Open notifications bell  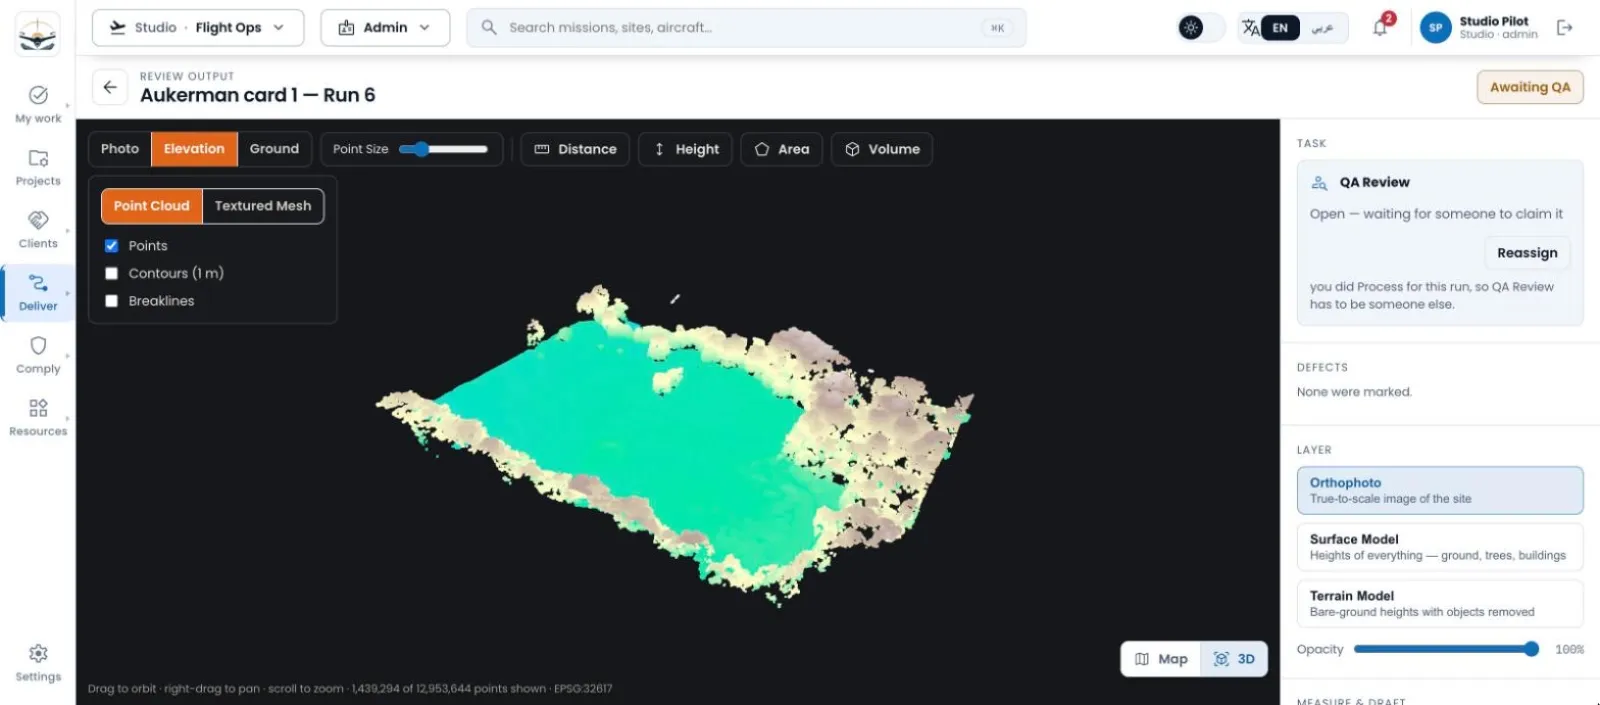[1380, 28]
